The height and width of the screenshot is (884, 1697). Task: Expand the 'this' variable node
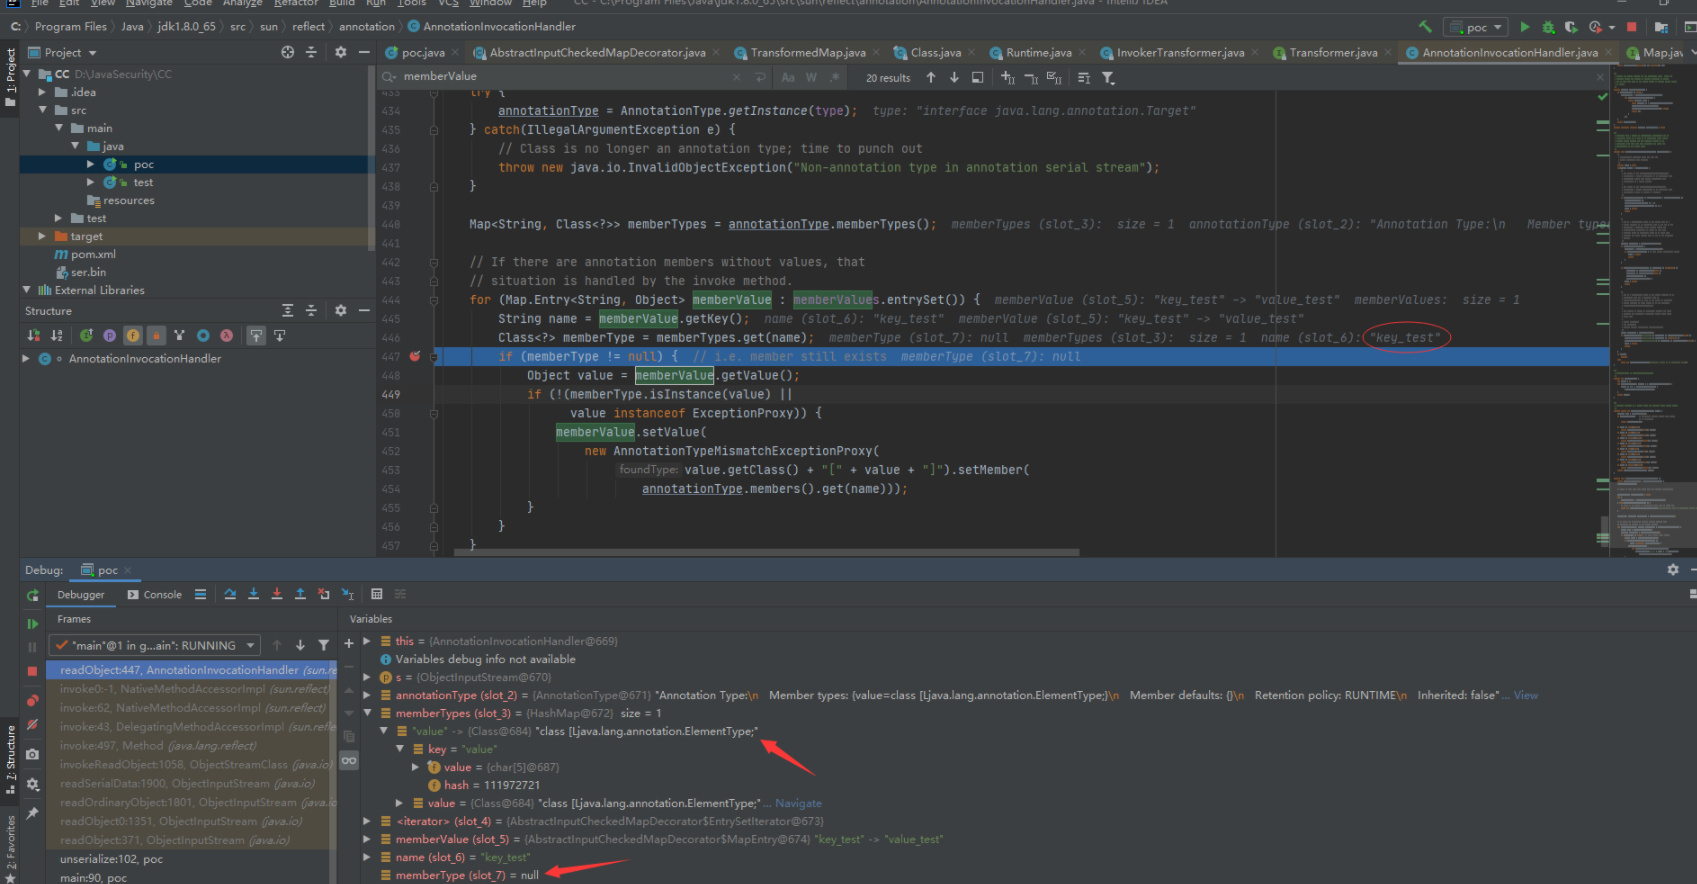[x=367, y=641]
